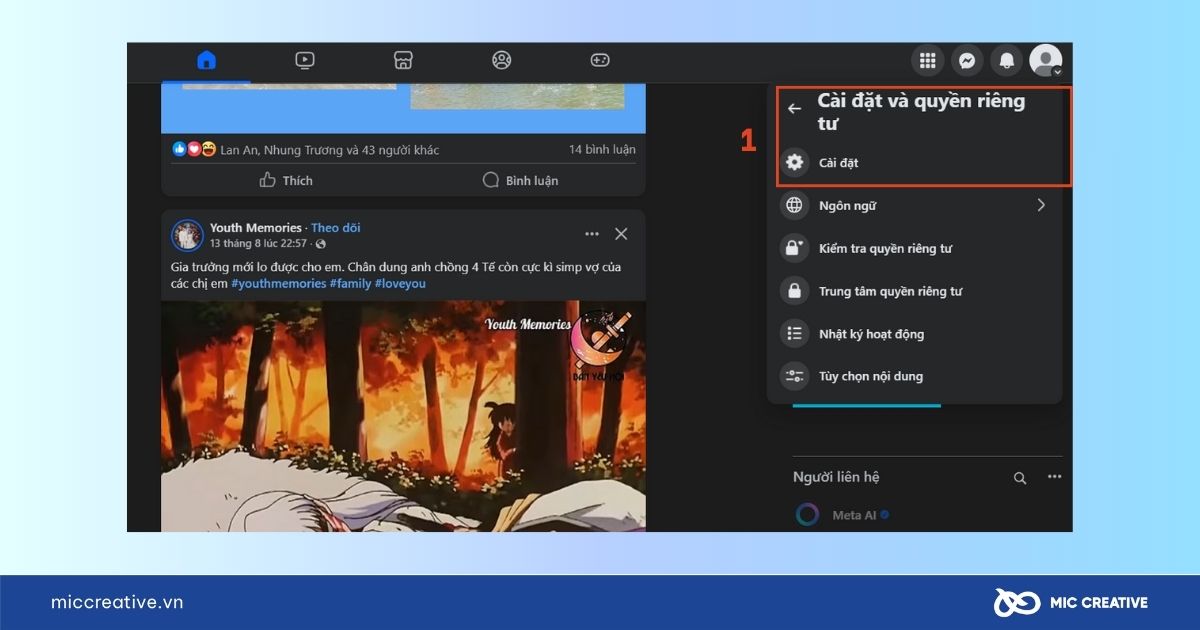This screenshot has height=630, width=1200.
Task: Open the Menu grid icon
Action: pos(928,61)
